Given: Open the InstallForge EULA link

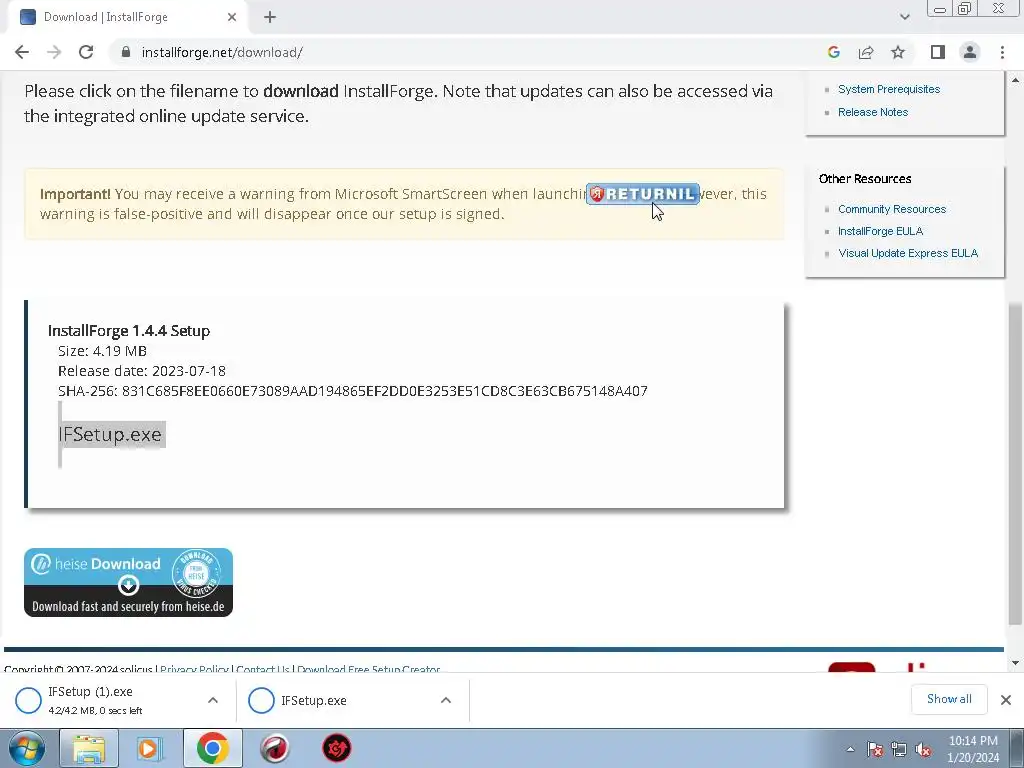Looking at the screenshot, I should 880,231.
